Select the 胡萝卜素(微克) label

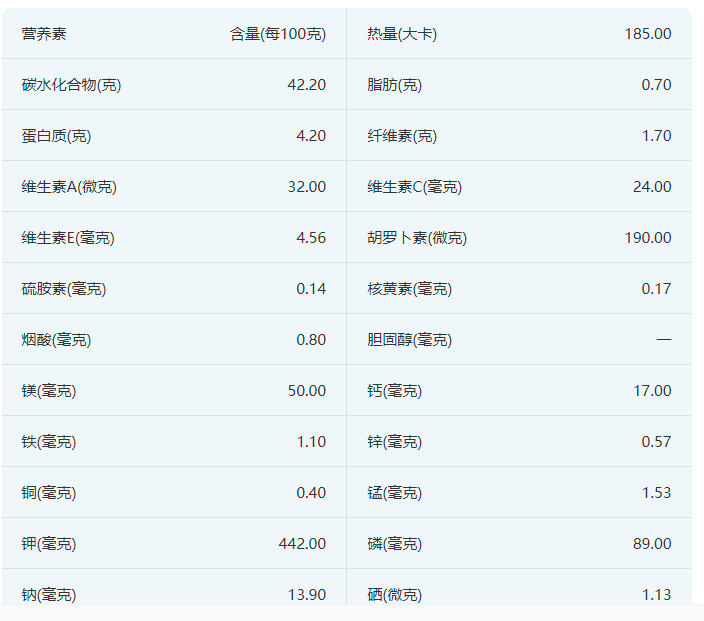coord(417,238)
